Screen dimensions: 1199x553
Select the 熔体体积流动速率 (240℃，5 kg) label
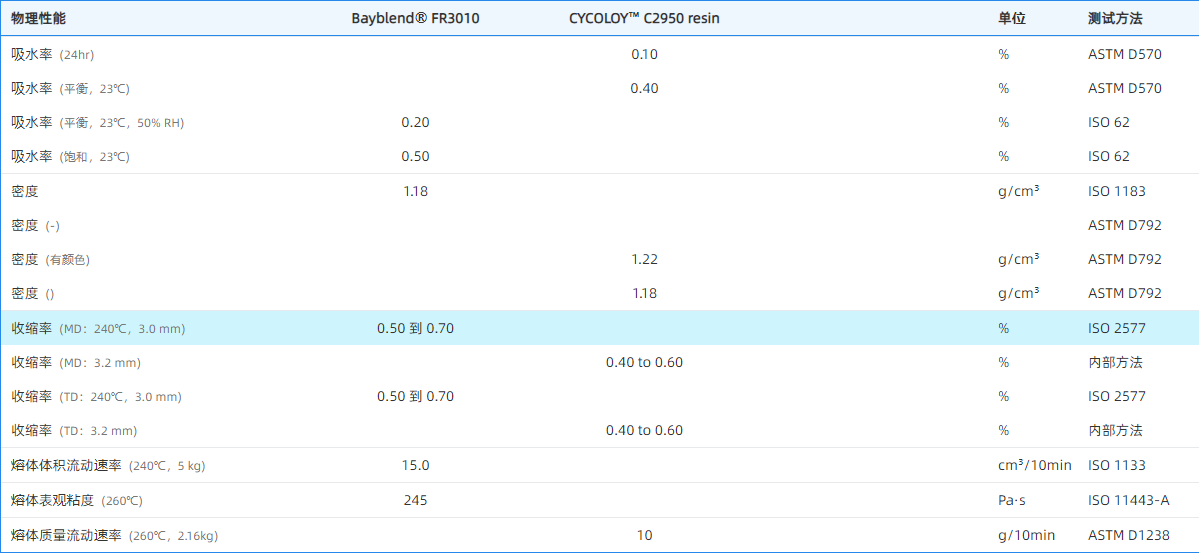click(x=108, y=465)
